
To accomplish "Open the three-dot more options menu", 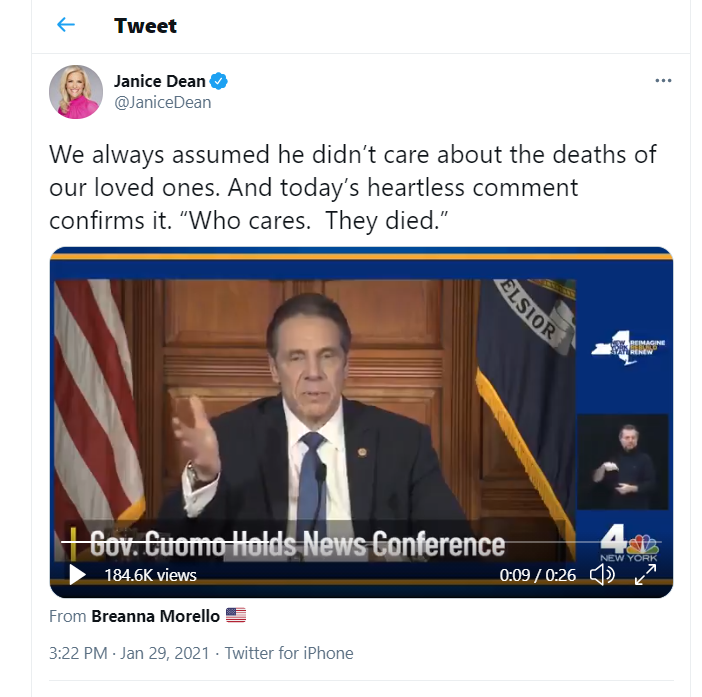I will (x=663, y=80).
